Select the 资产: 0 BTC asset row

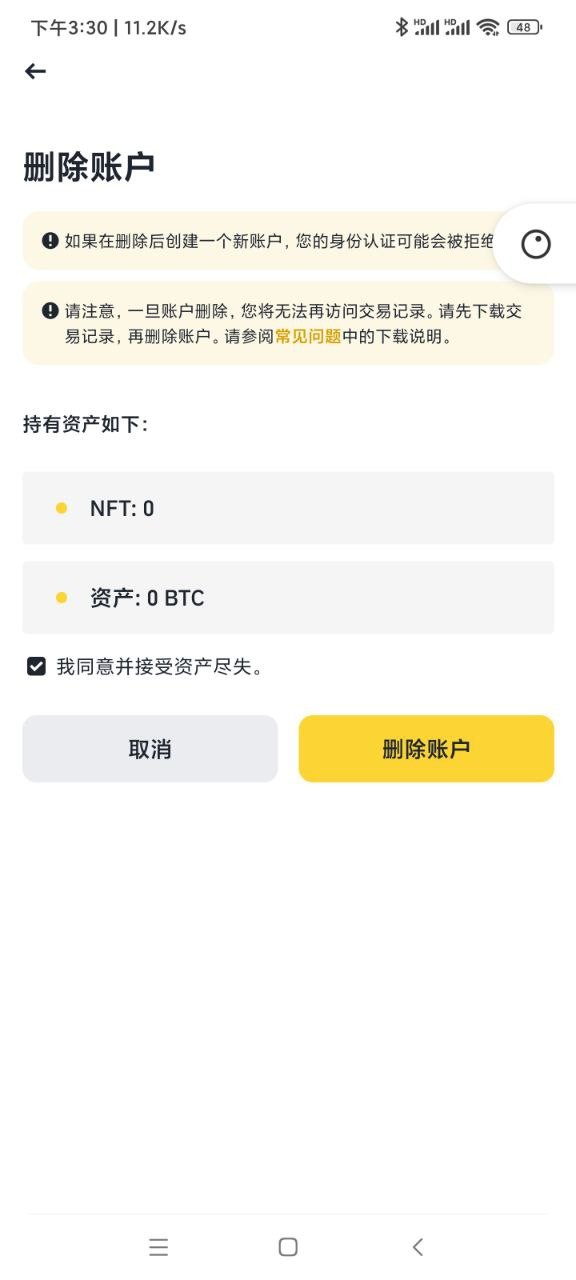coord(288,598)
